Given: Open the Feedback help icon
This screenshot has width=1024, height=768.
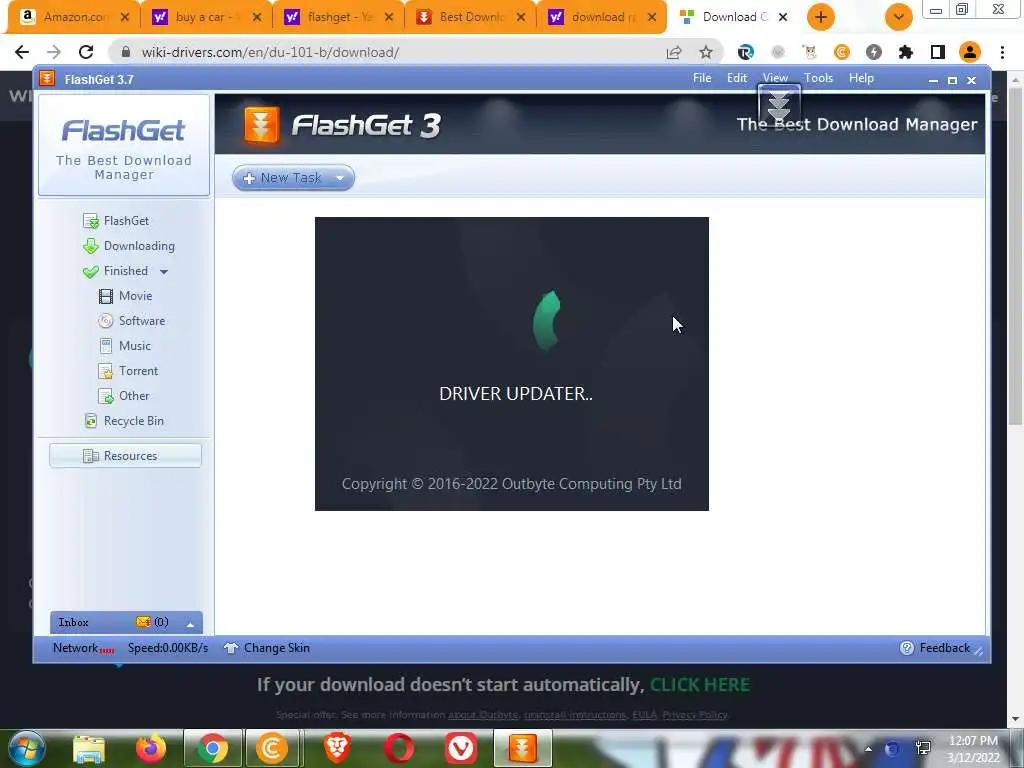Looking at the screenshot, I should click(x=906, y=648).
